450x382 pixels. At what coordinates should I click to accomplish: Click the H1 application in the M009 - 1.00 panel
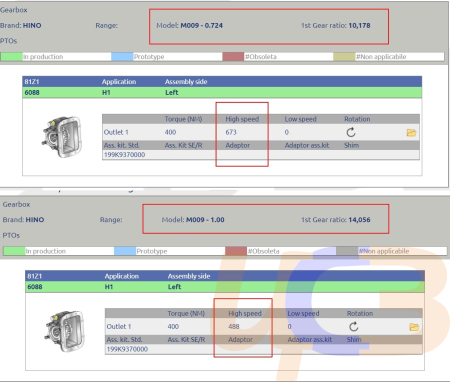pyautogui.click(x=109, y=287)
